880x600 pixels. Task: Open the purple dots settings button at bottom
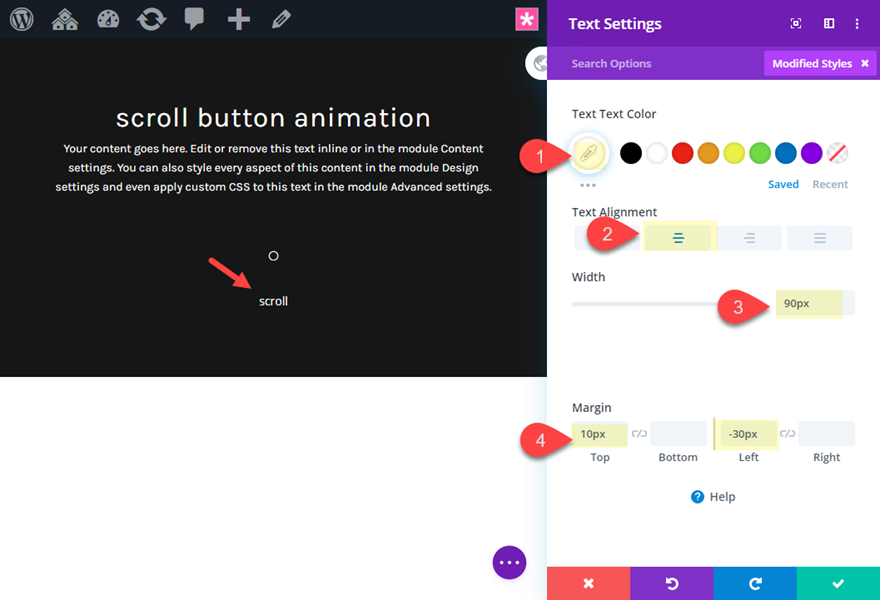coord(509,562)
